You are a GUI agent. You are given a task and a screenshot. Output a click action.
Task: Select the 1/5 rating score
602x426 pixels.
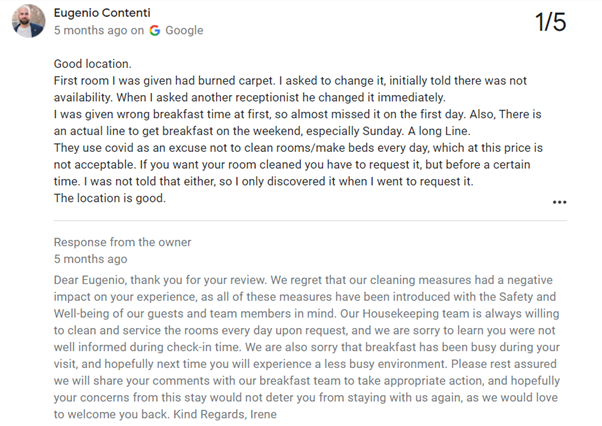coord(550,22)
